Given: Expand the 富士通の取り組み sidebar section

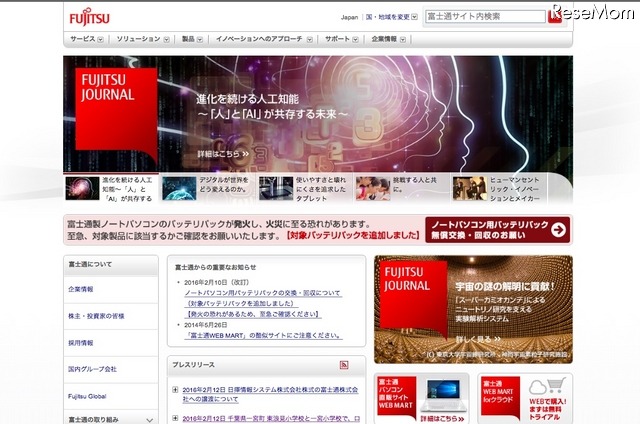Looking at the screenshot, I should [x=111, y=419].
